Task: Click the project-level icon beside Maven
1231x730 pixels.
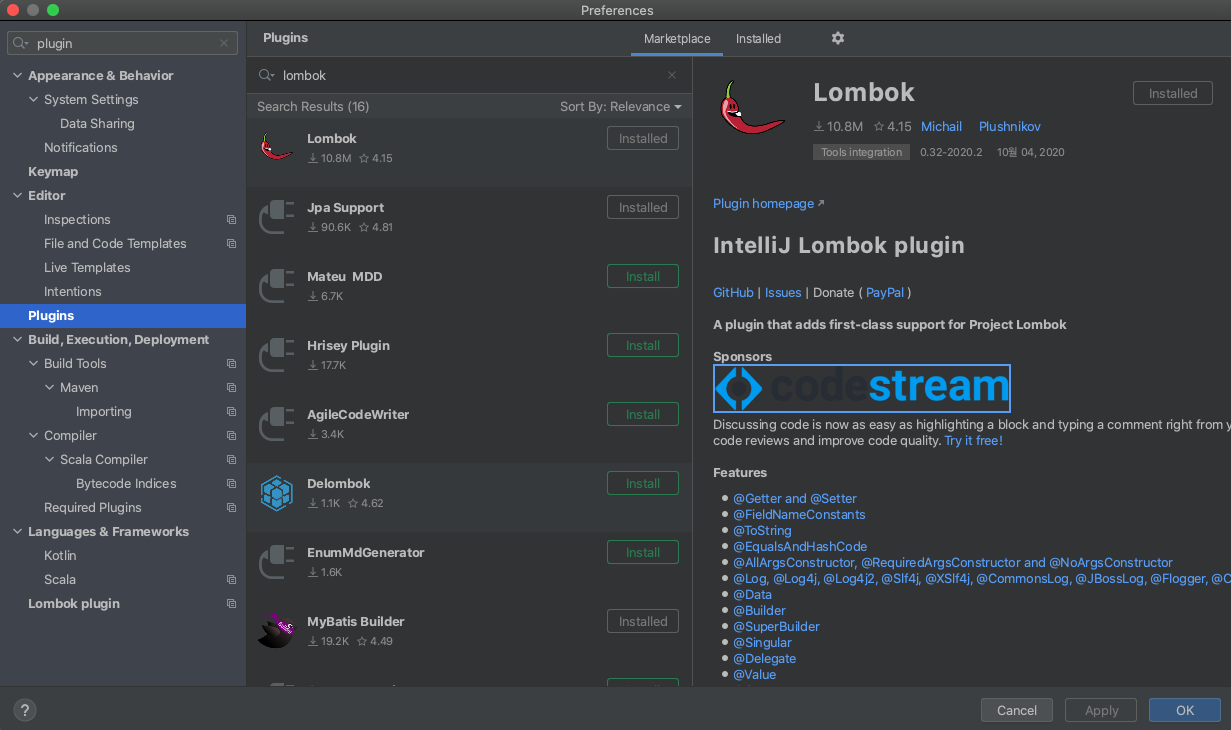Action: pyautogui.click(x=231, y=388)
